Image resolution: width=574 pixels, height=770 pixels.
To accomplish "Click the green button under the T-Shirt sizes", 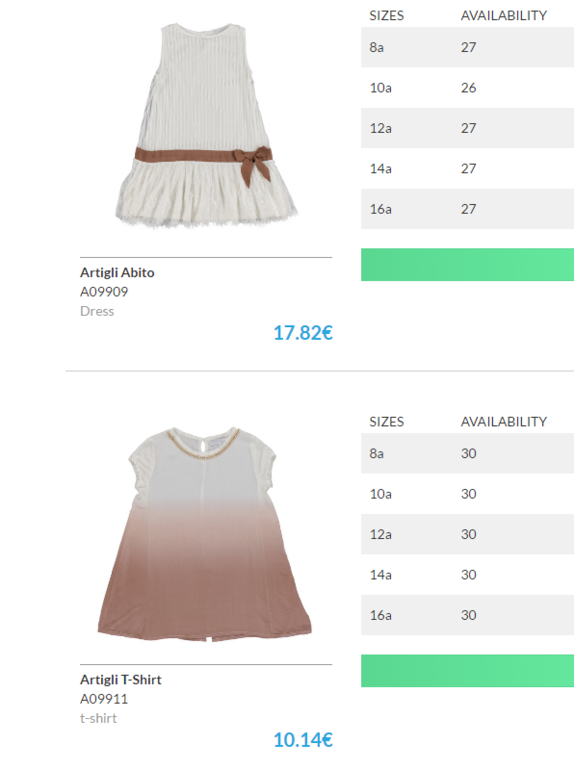I will tap(467, 671).
